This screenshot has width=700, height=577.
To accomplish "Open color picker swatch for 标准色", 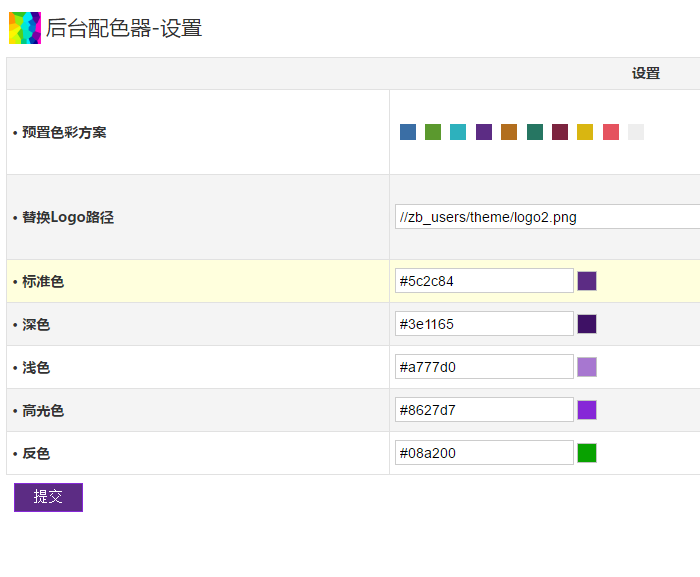I will point(587,281).
